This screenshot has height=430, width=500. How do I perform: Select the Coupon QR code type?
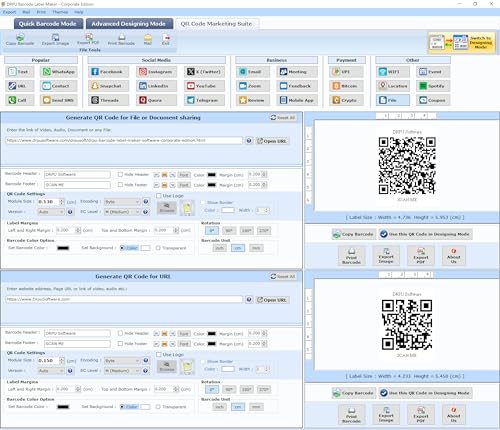pyautogui.click(x=433, y=100)
